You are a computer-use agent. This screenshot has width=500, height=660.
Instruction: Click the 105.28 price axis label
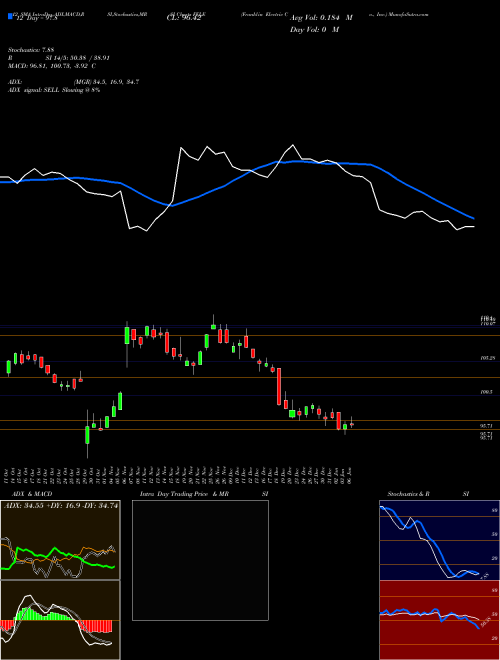tap(488, 358)
